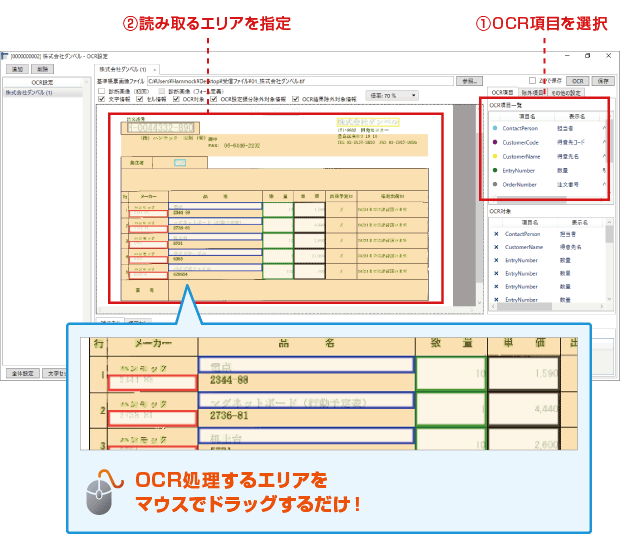The height and width of the screenshot is (550, 620).
Task: Select the ContactPerson row in OCR項目一覧
Action: coord(548,128)
